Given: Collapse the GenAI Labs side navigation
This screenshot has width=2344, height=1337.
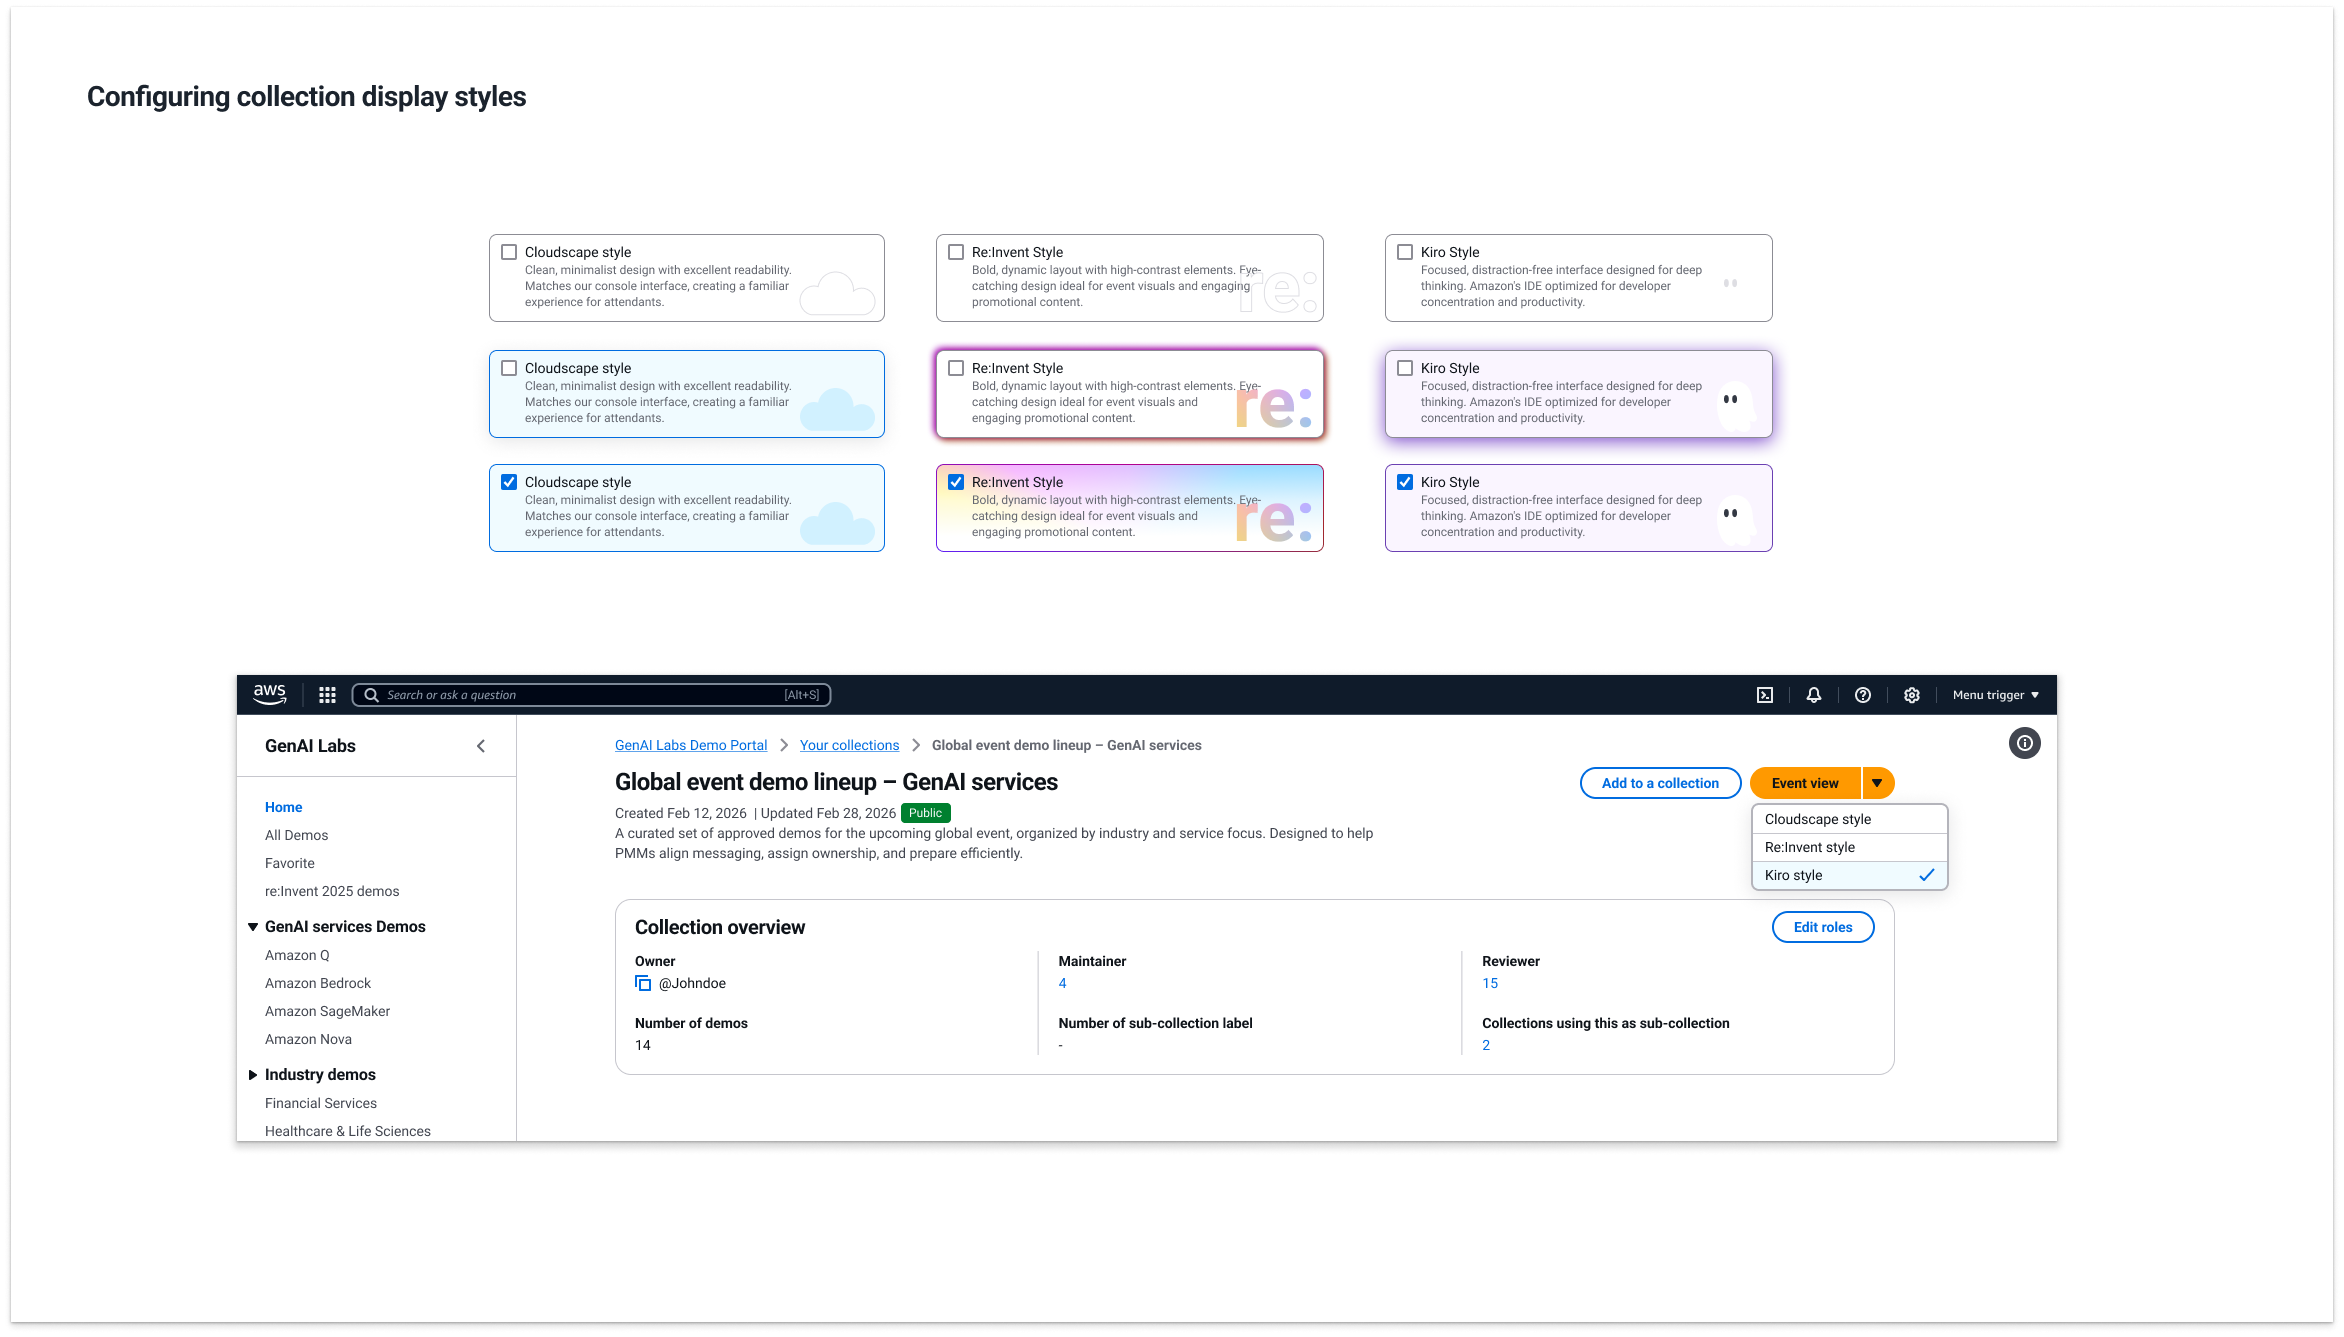Looking at the screenshot, I should (481, 746).
